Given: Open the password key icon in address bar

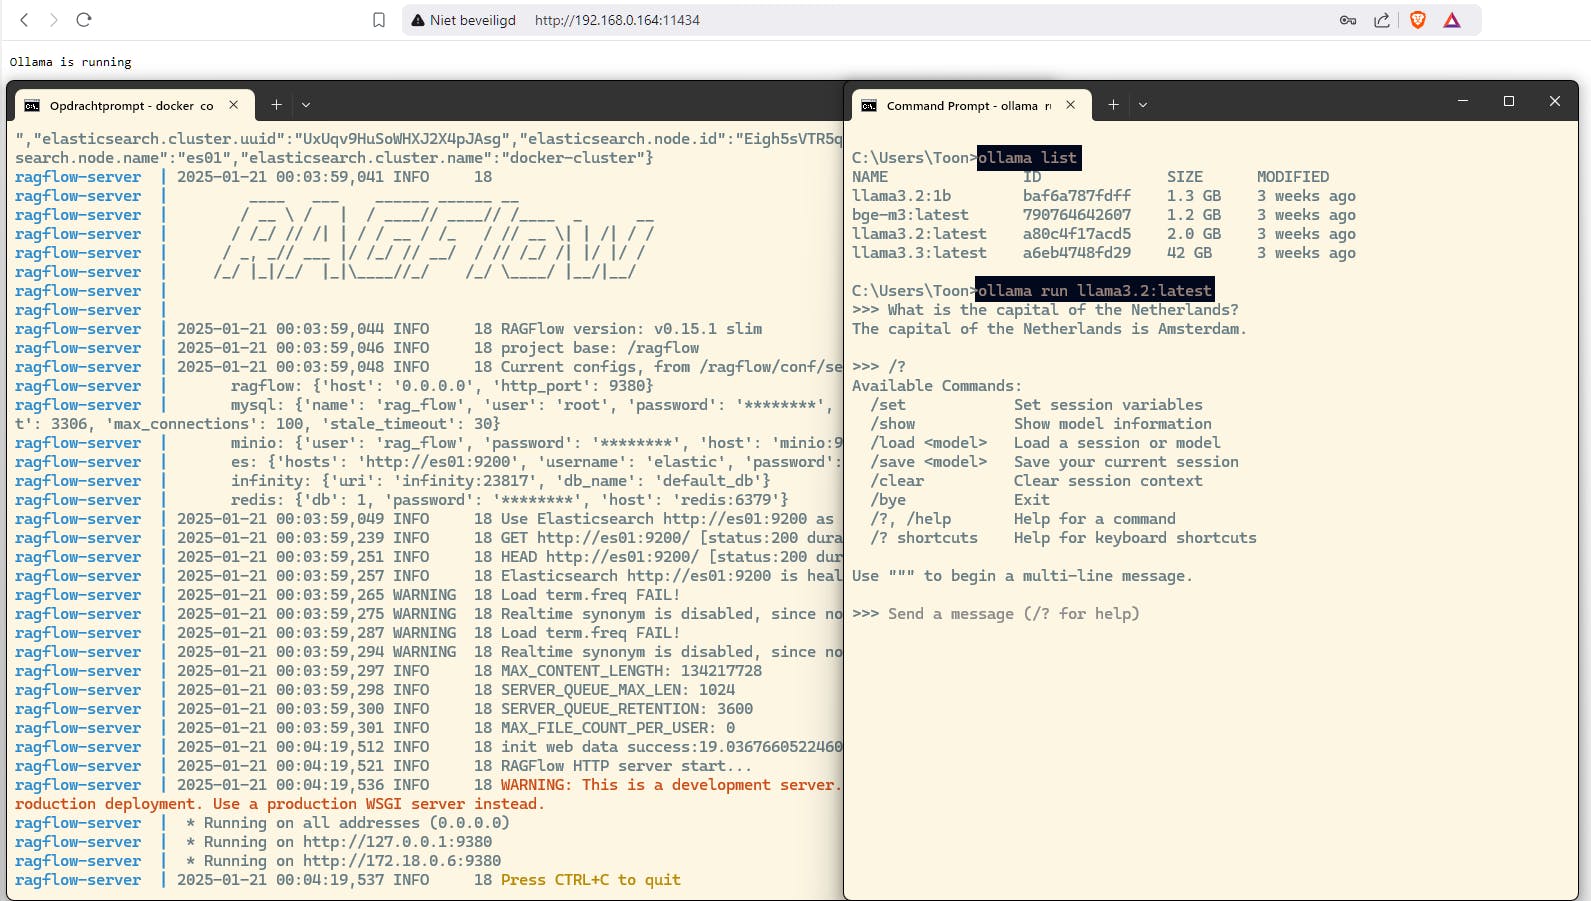Looking at the screenshot, I should coord(1348,20).
